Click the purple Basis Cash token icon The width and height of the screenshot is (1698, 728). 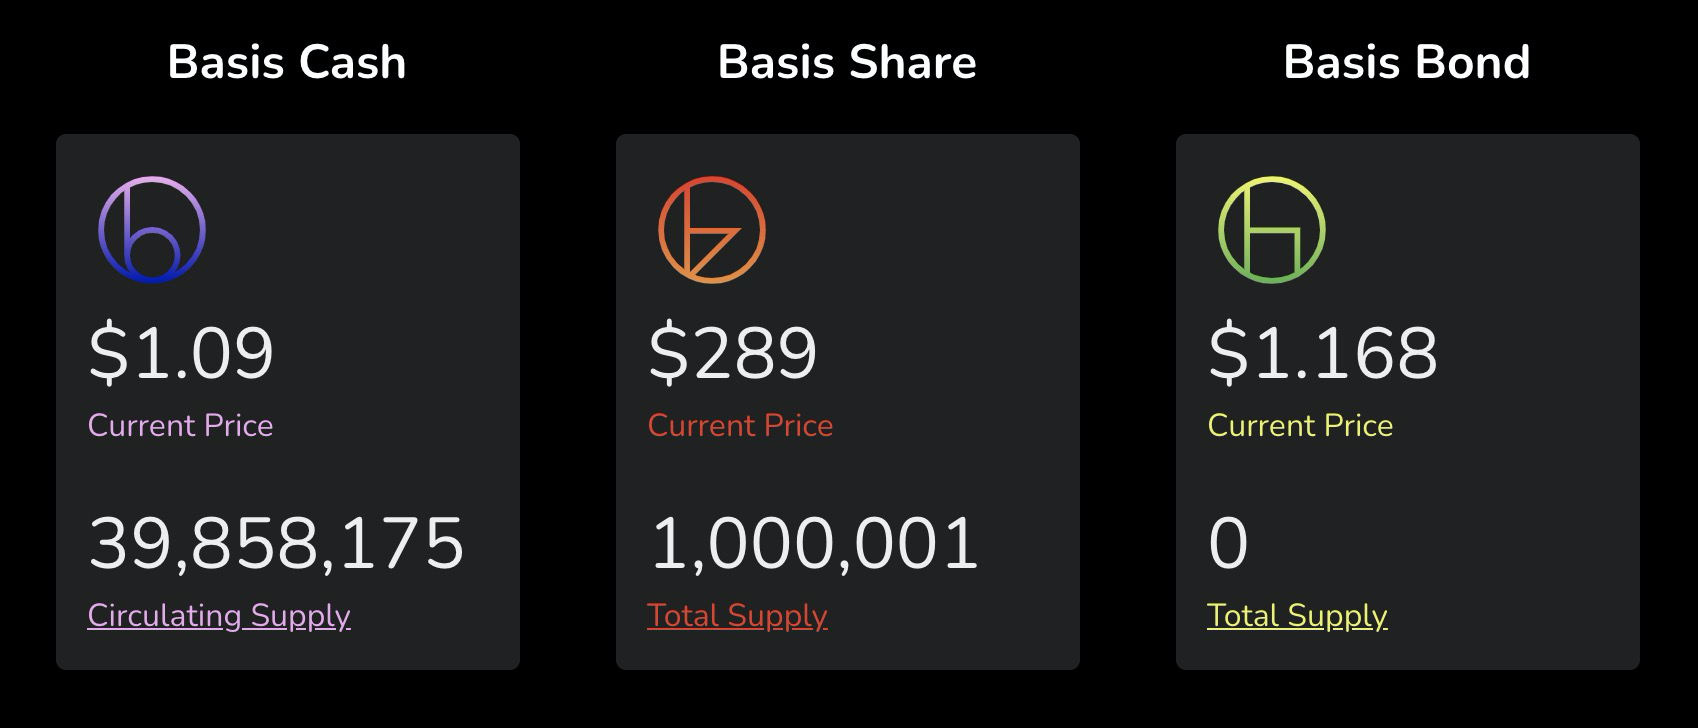(152, 230)
